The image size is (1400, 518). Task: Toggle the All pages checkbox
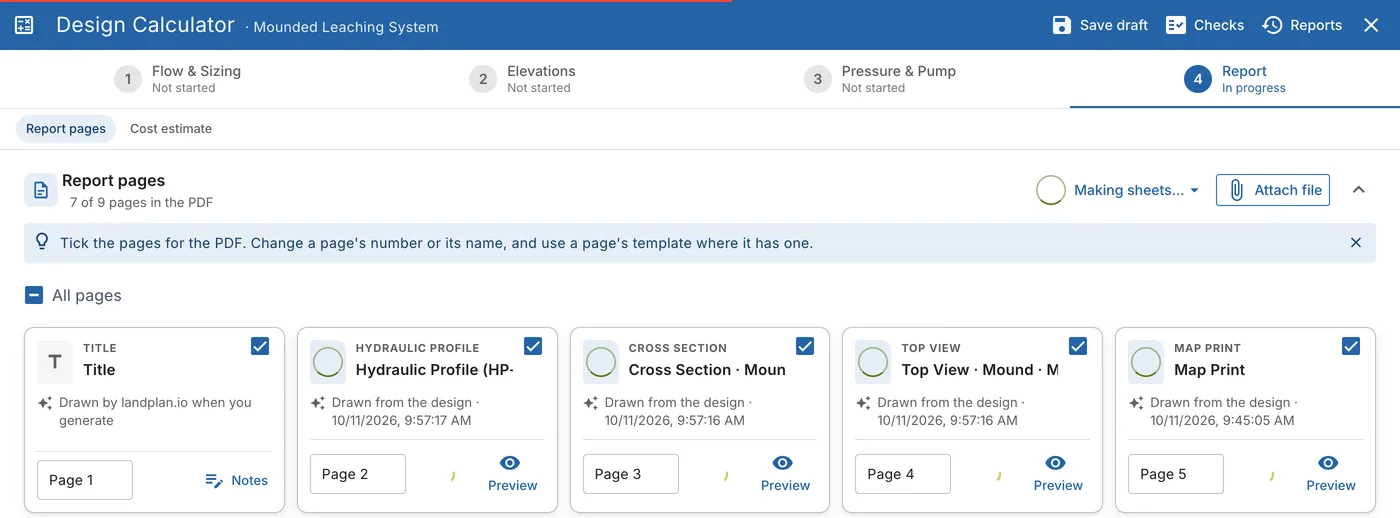[34, 295]
